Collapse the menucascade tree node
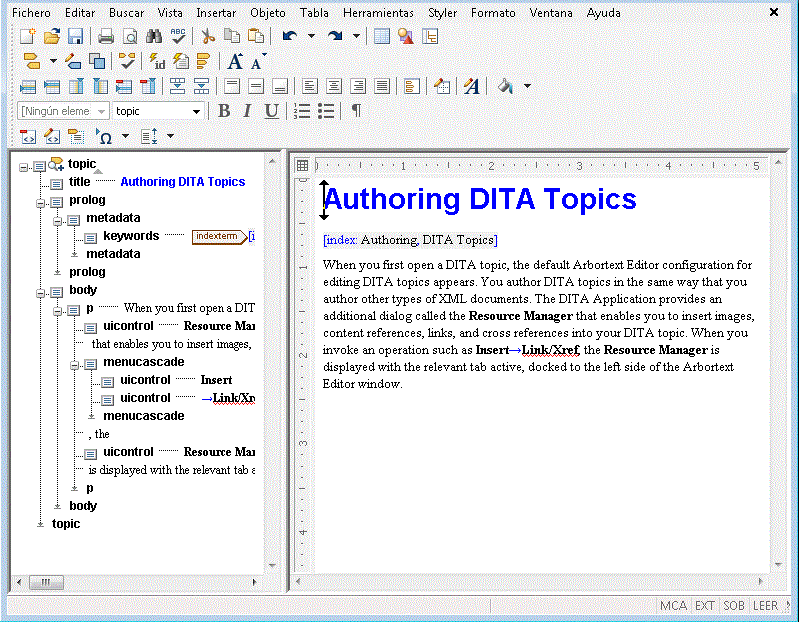 (x=74, y=365)
